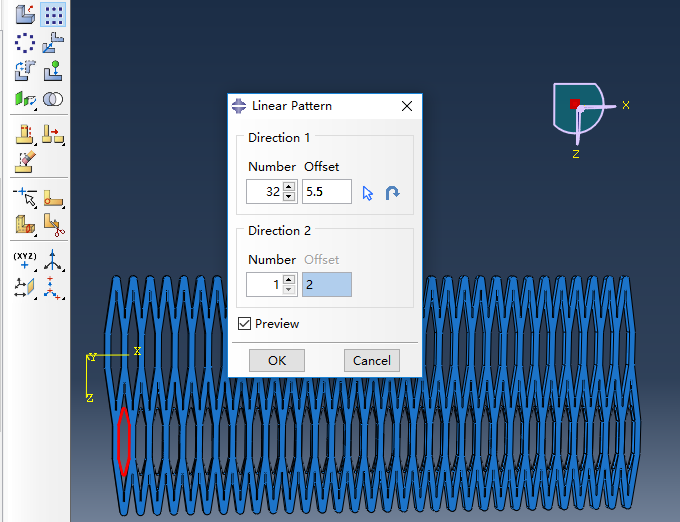Select the Merge/Cut Instances overlapping circles tool

click(x=53, y=99)
